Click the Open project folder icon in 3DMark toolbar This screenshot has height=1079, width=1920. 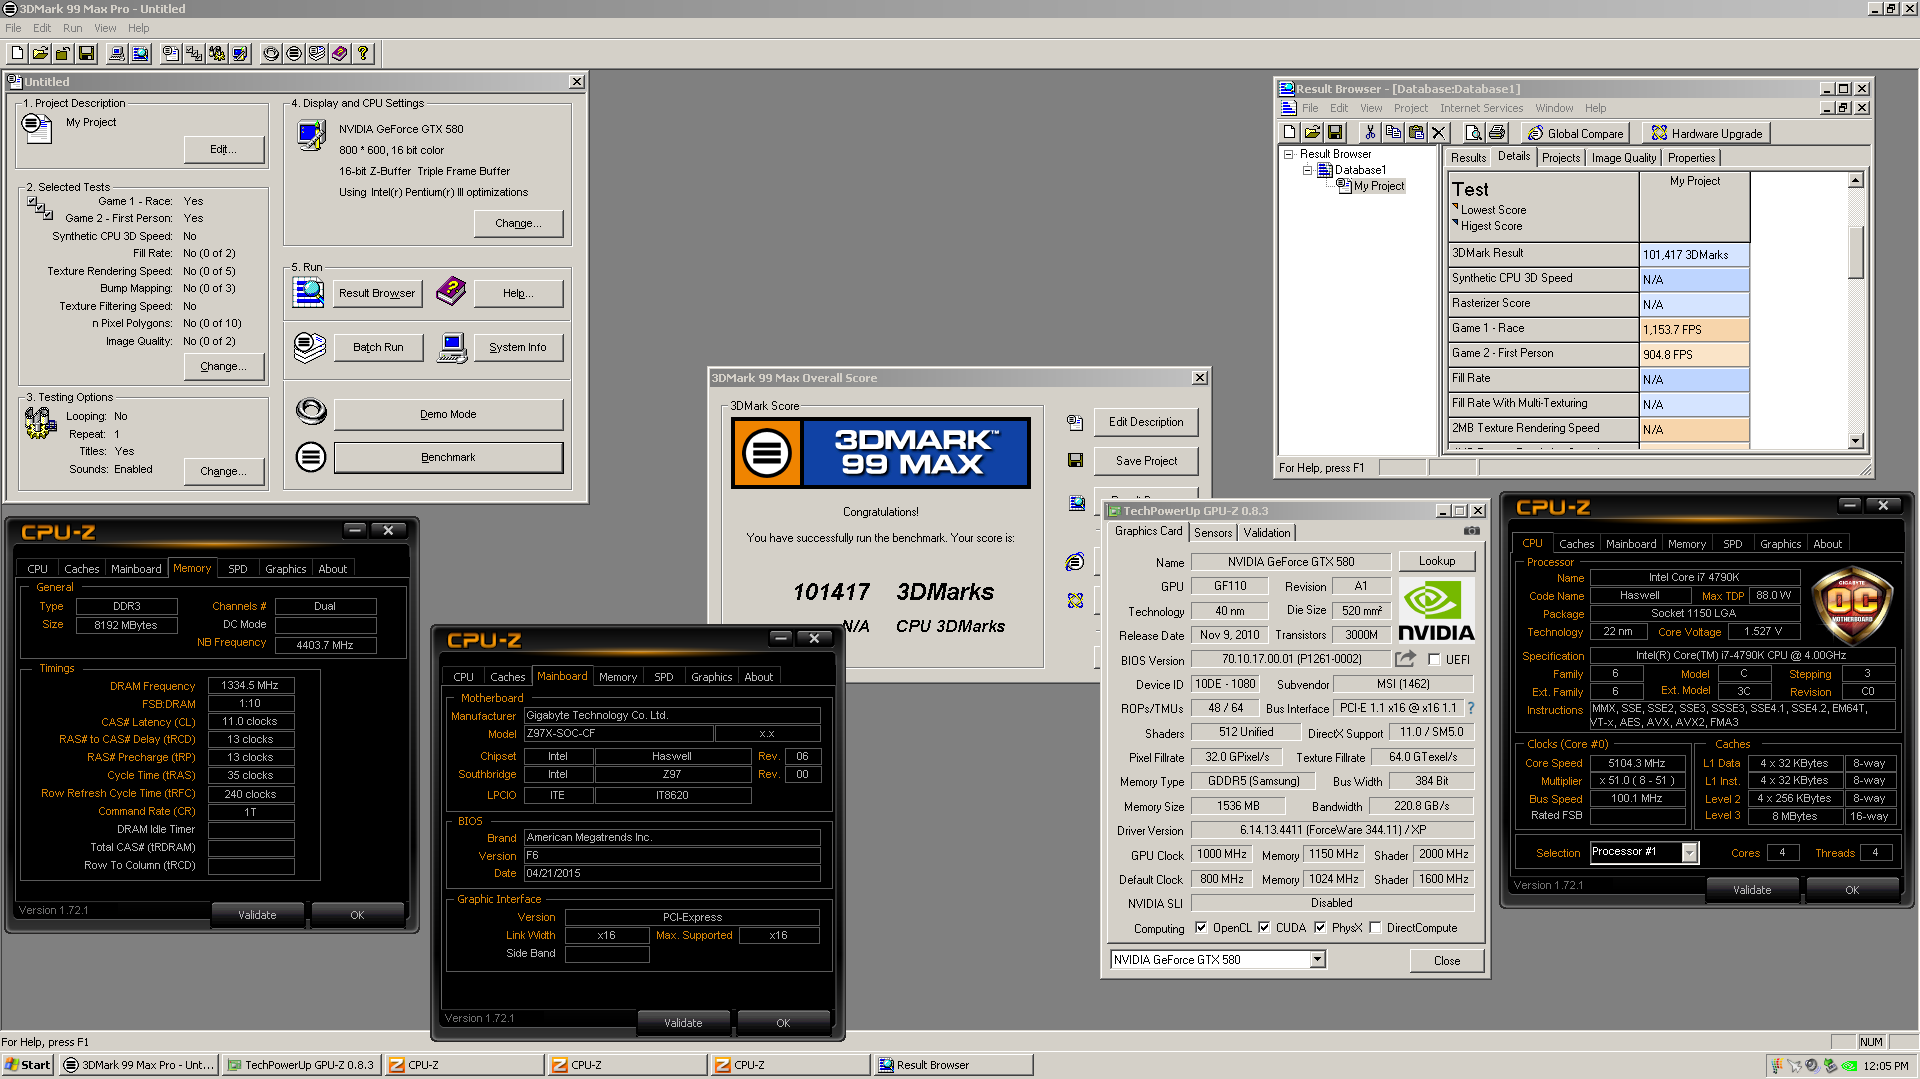tap(41, 54)
